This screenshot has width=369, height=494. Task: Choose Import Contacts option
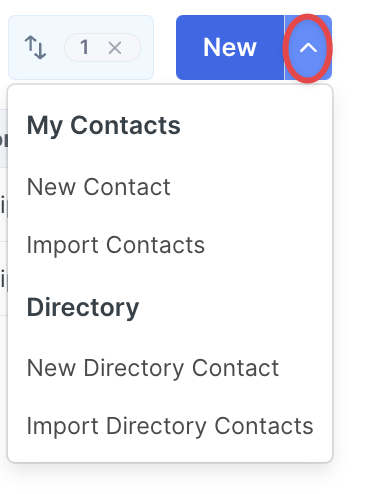[x=116, y=245]
